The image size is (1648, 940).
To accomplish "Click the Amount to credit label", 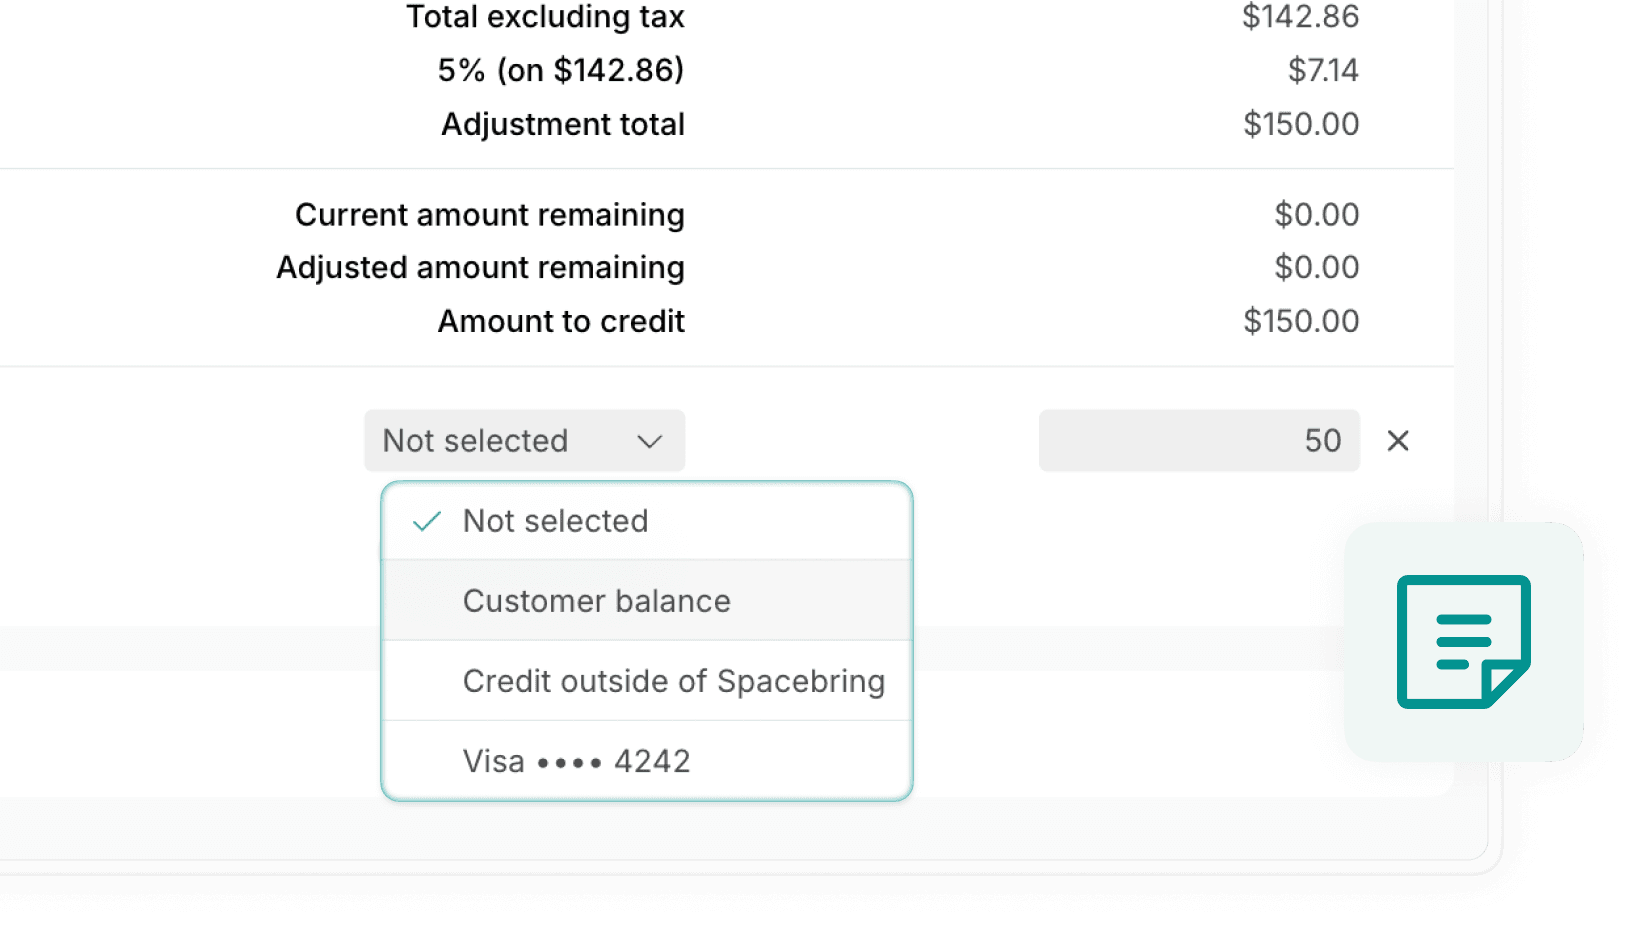I will pos(560,321).
